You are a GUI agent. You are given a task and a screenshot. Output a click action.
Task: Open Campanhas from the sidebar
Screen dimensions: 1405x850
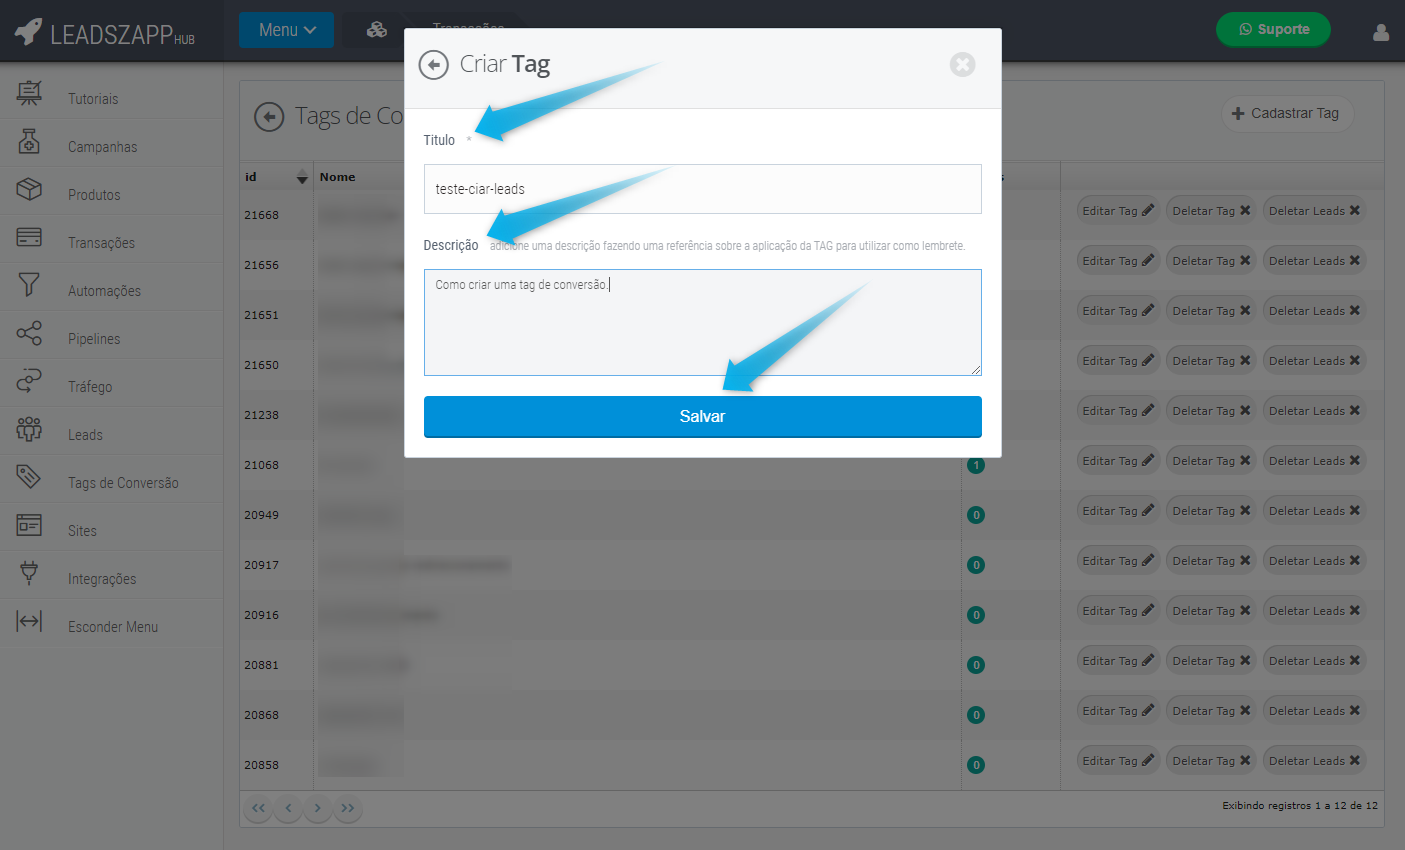click(x=102, y=147)
